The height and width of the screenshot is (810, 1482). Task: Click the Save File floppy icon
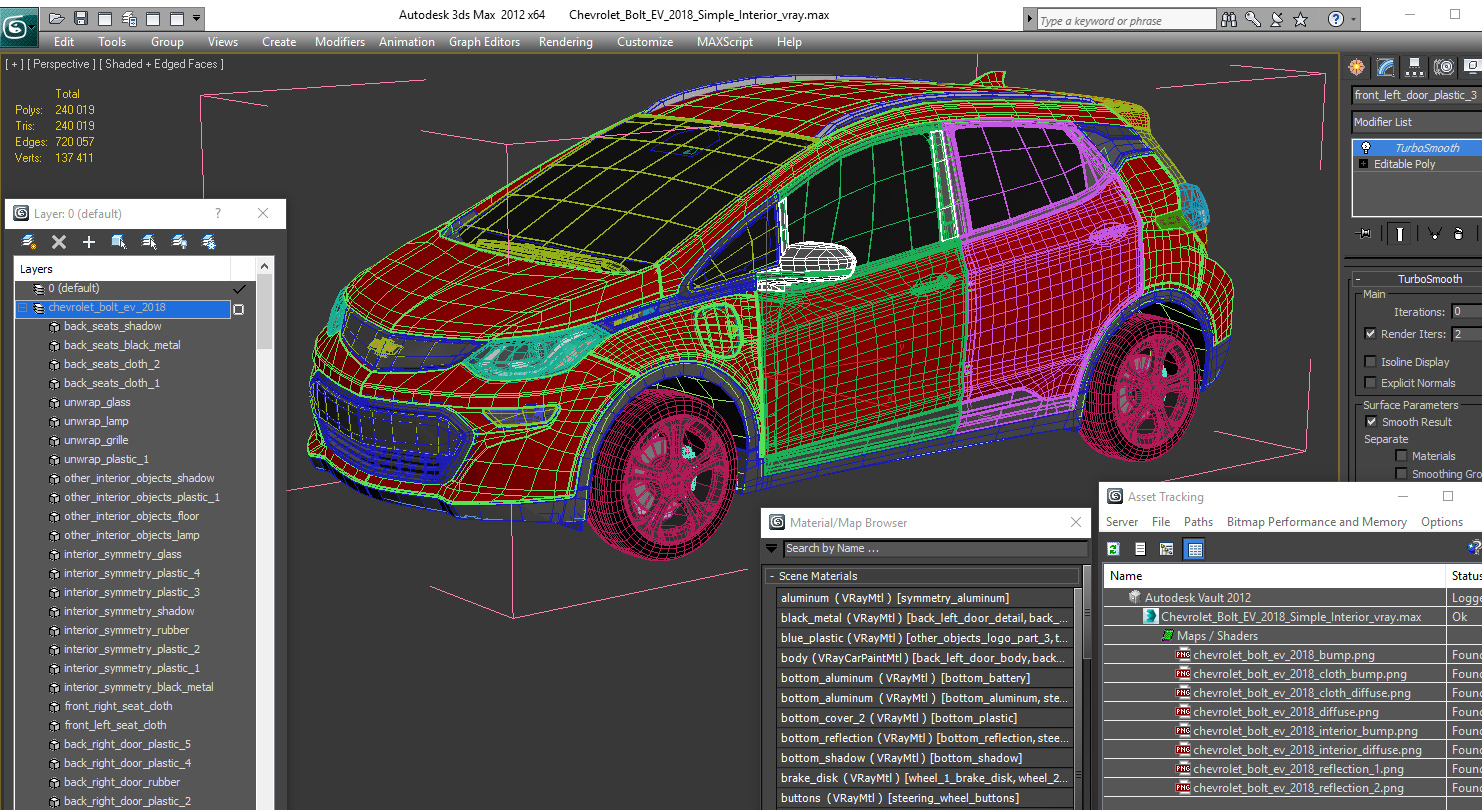(81, 18)
